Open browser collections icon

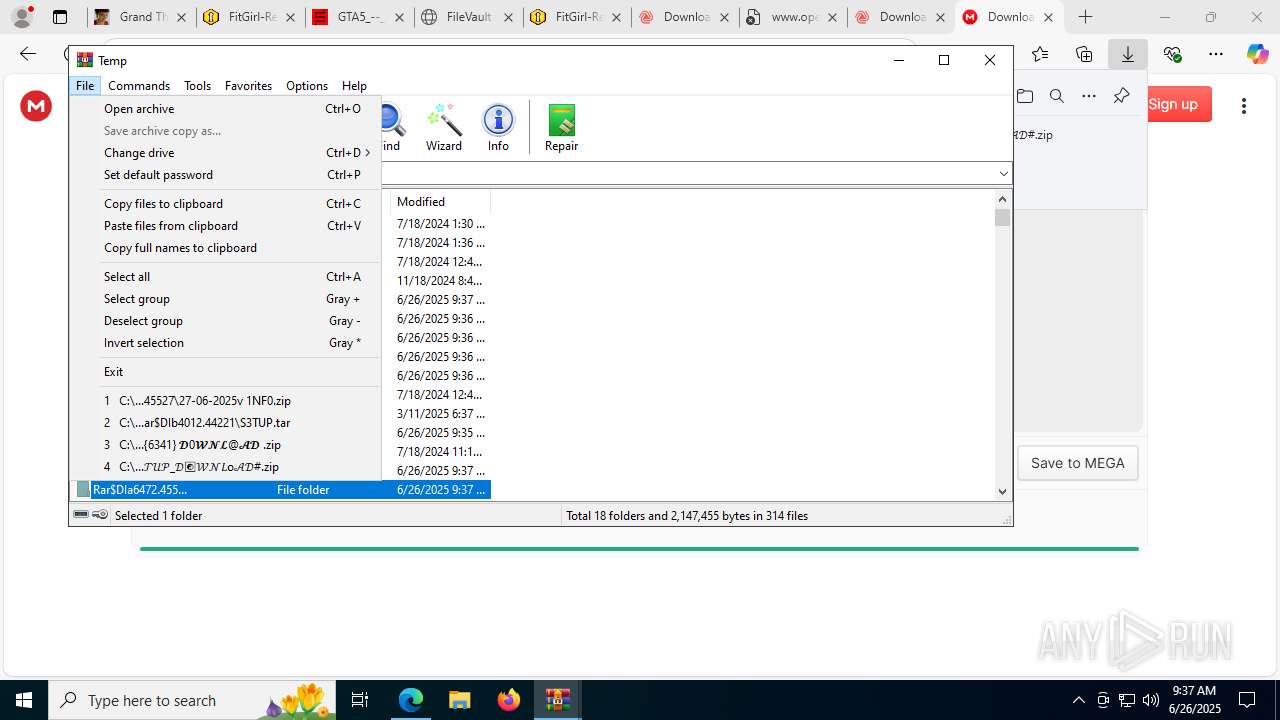click(1084, 55)
